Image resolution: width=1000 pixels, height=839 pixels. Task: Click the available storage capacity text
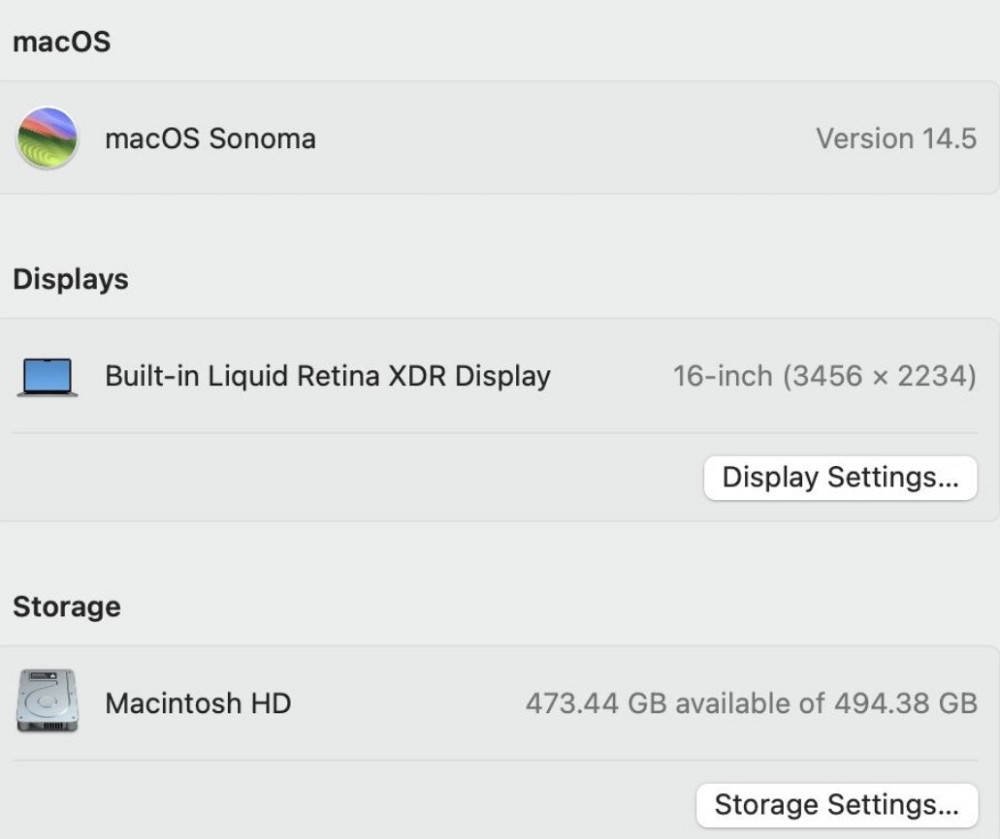pos(750,704)
